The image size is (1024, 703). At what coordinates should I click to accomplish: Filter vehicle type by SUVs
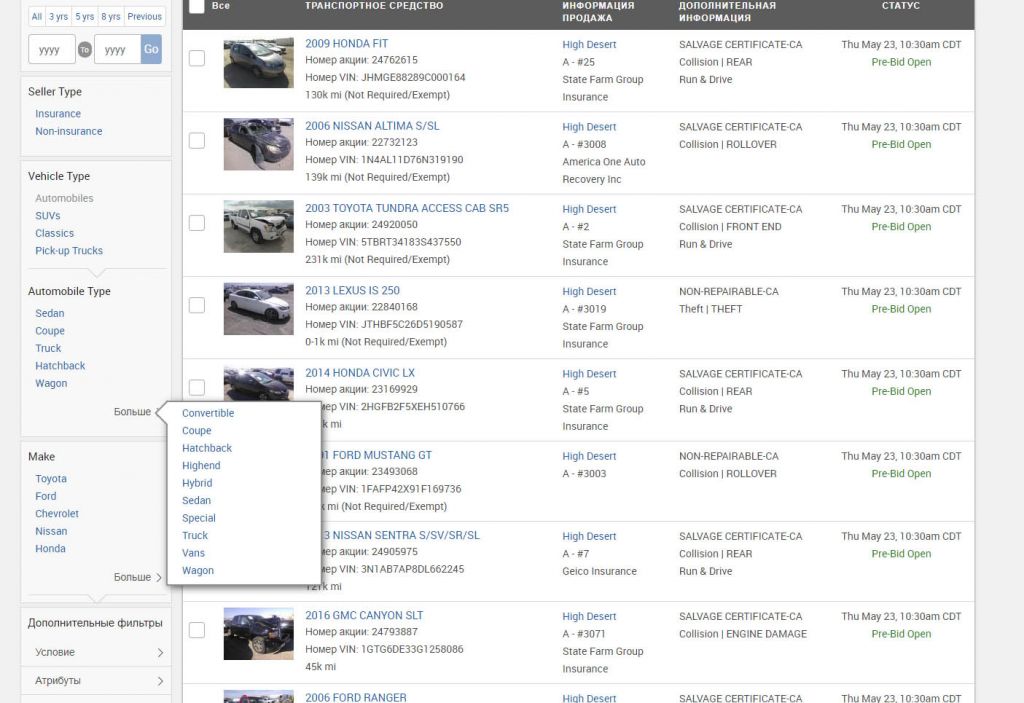48,216
